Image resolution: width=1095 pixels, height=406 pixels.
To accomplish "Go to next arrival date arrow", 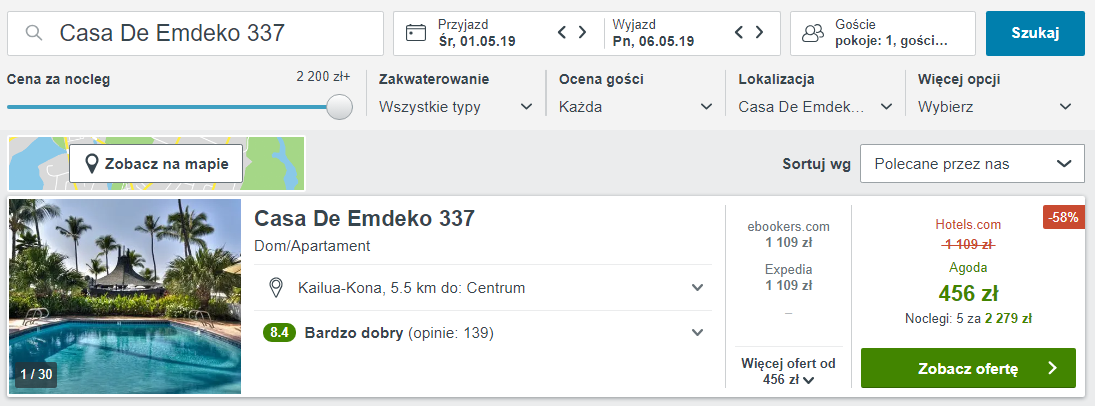I will (582, 33).
